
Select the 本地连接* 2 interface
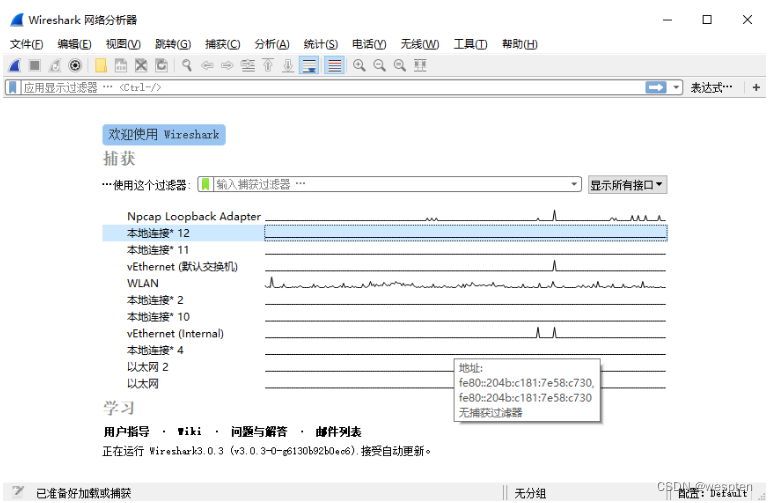pos(384,300)
